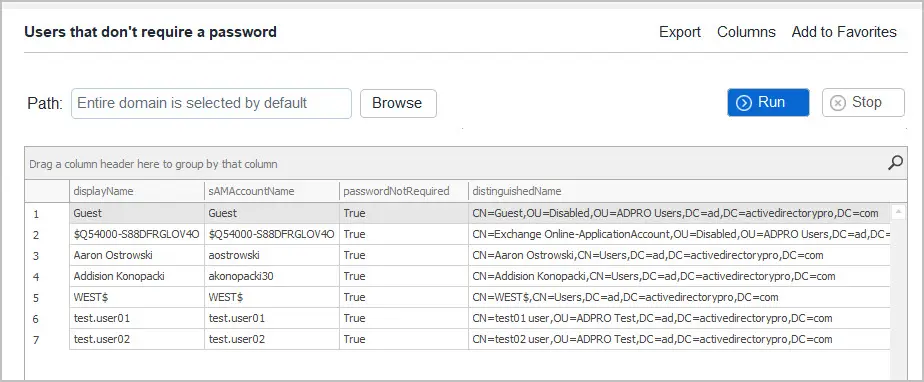The width and height of the screenshot is (924, 382).
Task: Select CN=Exchange Online-ApplicationAccount distinguished name cell
Action: click(x=679, y=234)
